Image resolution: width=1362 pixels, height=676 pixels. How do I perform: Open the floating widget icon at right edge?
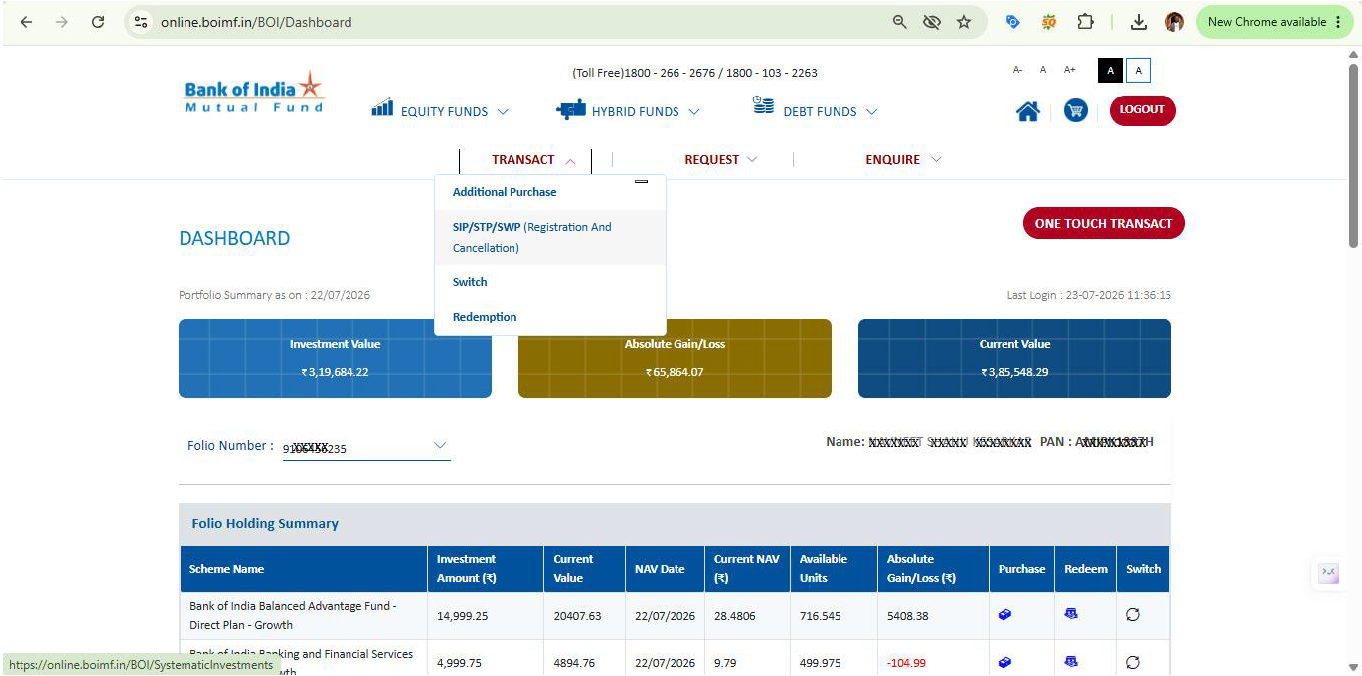[1328, 573]
